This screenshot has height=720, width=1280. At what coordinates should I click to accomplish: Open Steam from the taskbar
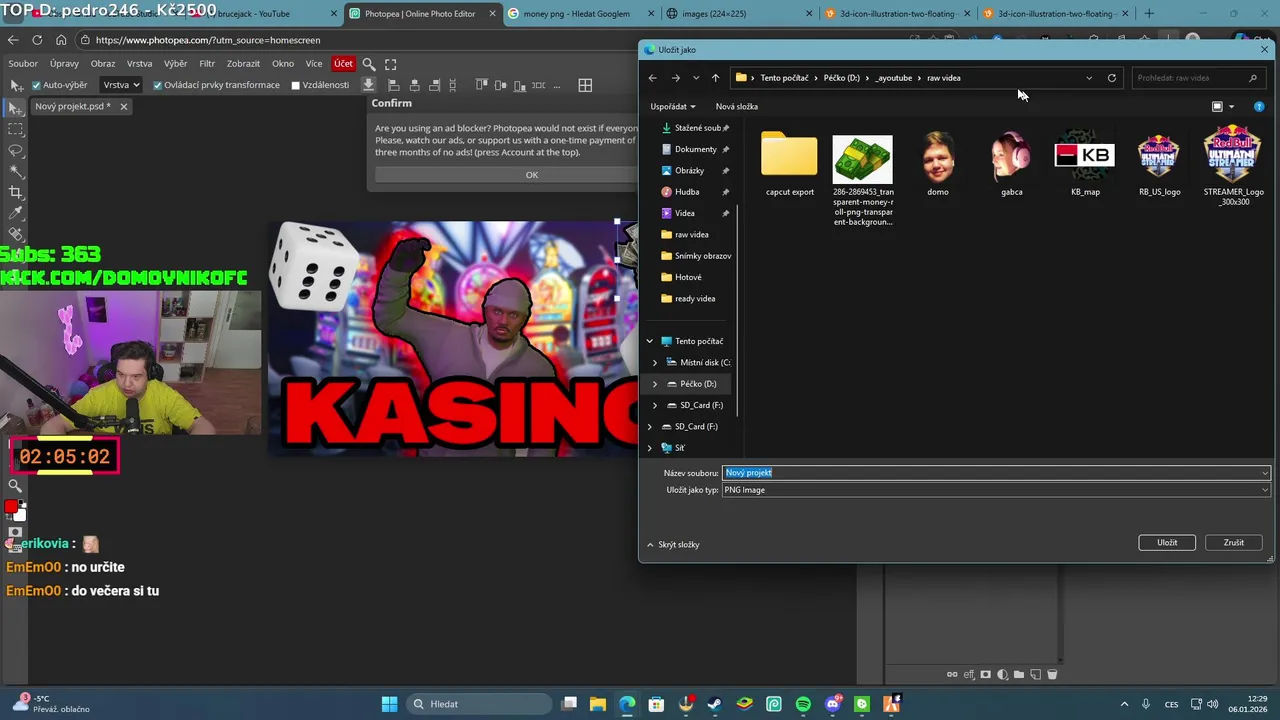click(715, 704)
